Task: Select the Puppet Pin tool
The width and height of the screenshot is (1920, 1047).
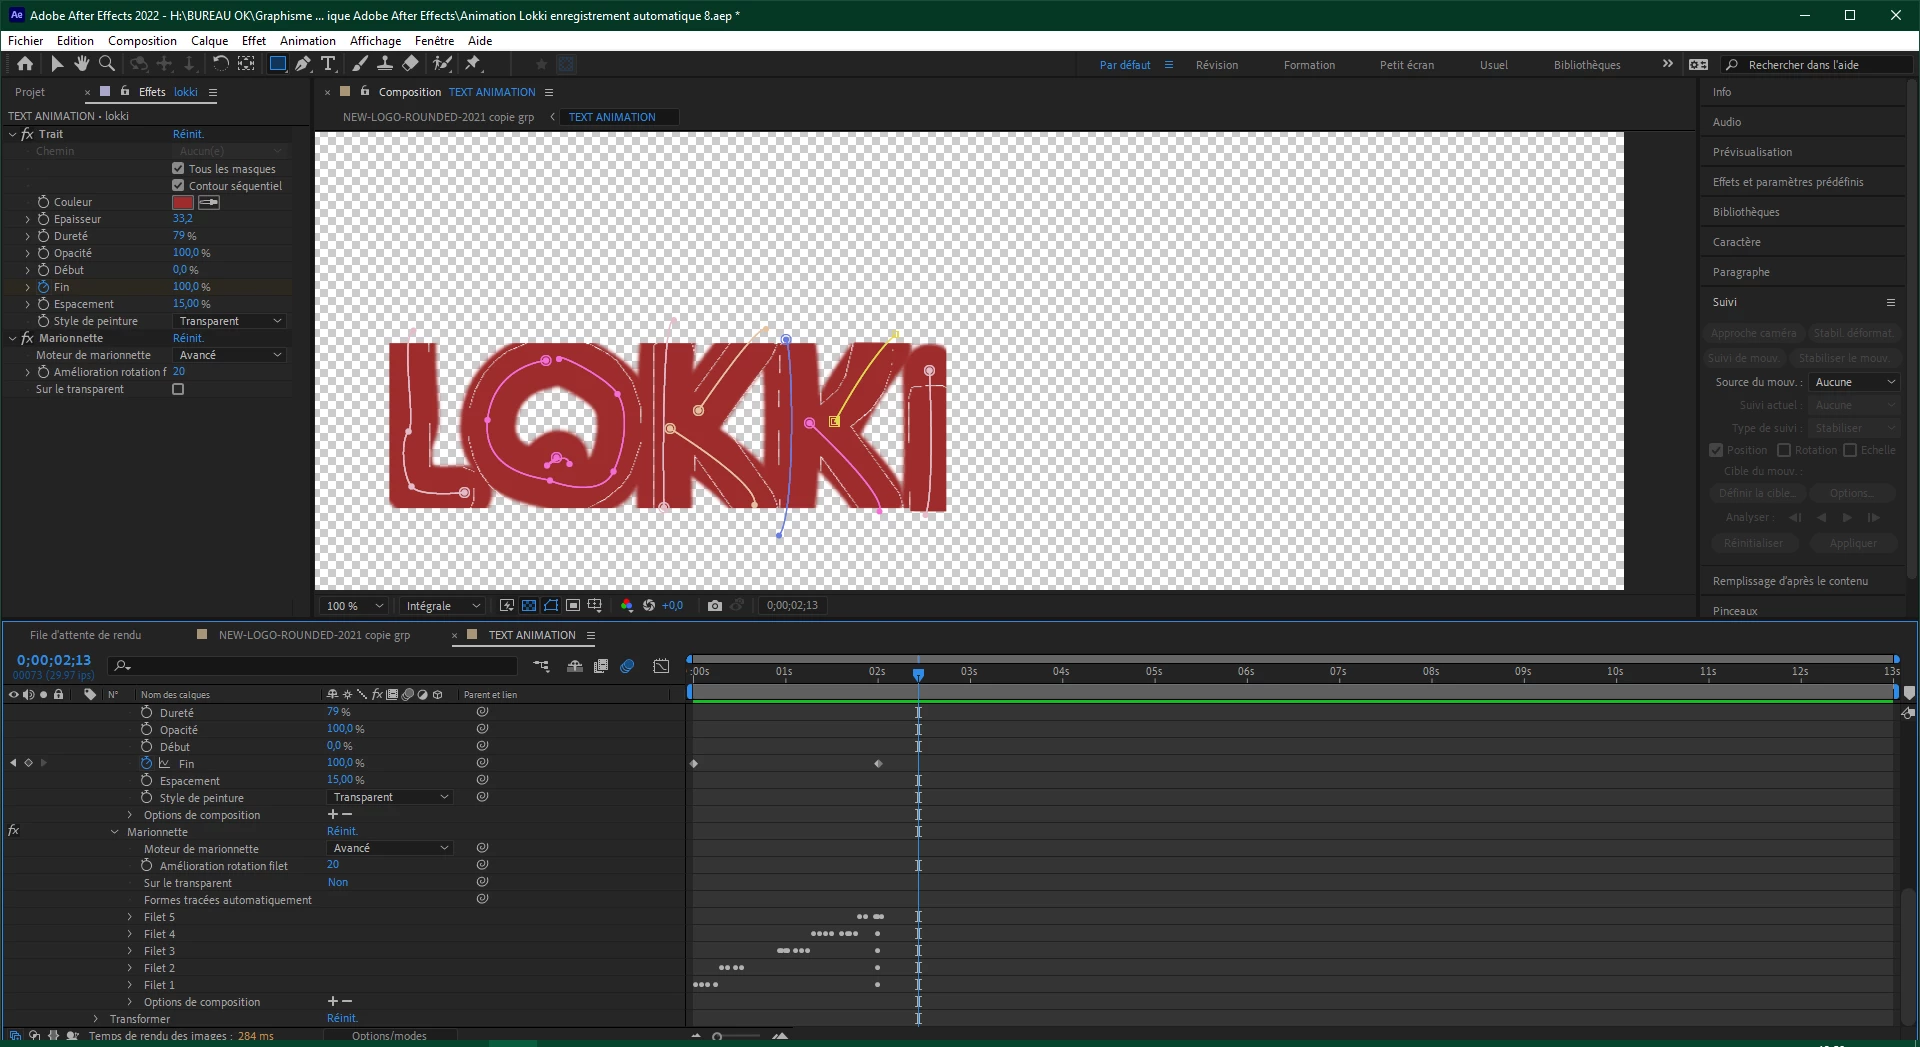Action: (x=473, y=64)
